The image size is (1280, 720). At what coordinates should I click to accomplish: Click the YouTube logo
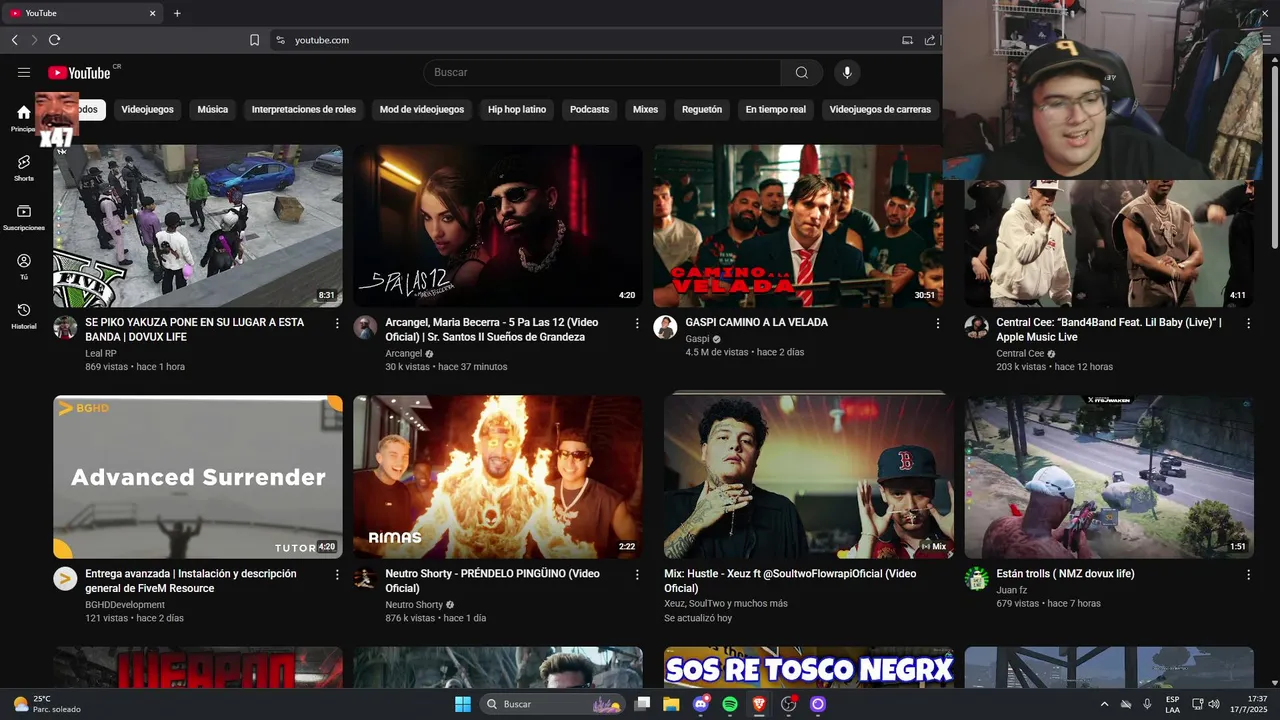[79, 72]
